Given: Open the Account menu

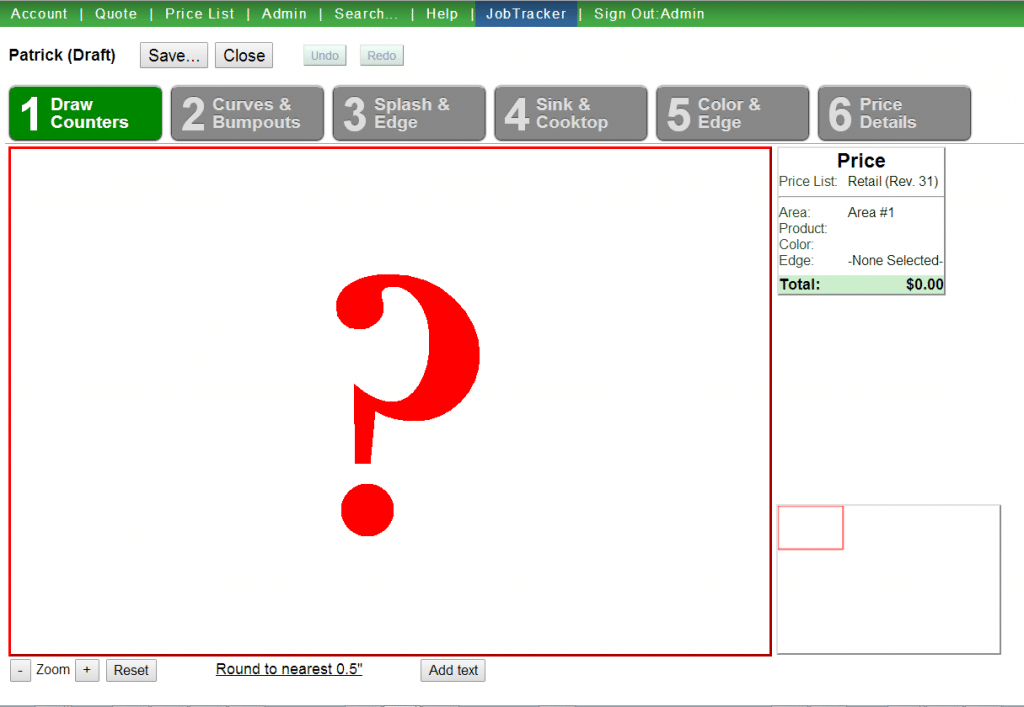Looking at the screenshot, I should click(39, 13).
